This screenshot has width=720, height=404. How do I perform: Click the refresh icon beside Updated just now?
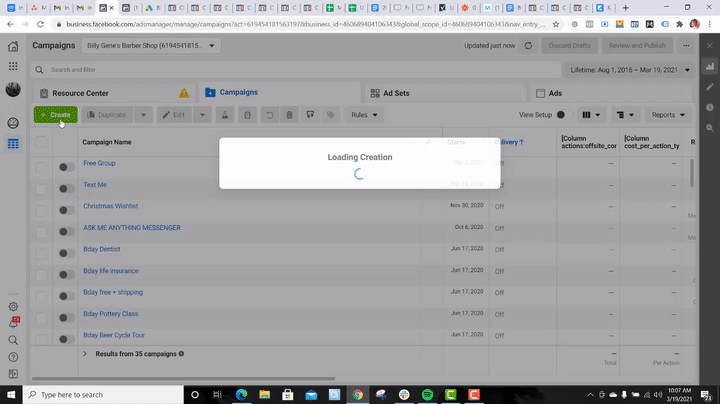[x=527, y=46]
